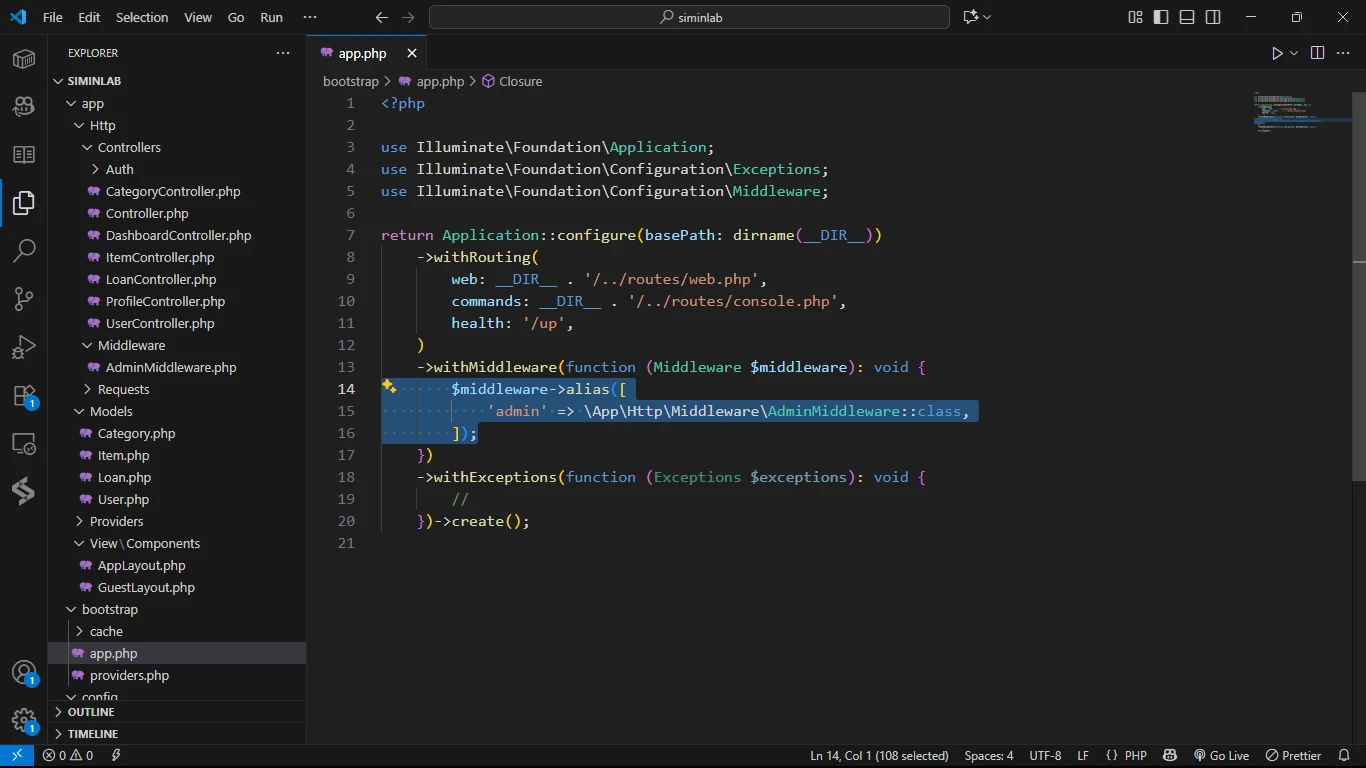Expand the OUTLINE section
This screenshot has height=768, width=1366.
point(90,712)
